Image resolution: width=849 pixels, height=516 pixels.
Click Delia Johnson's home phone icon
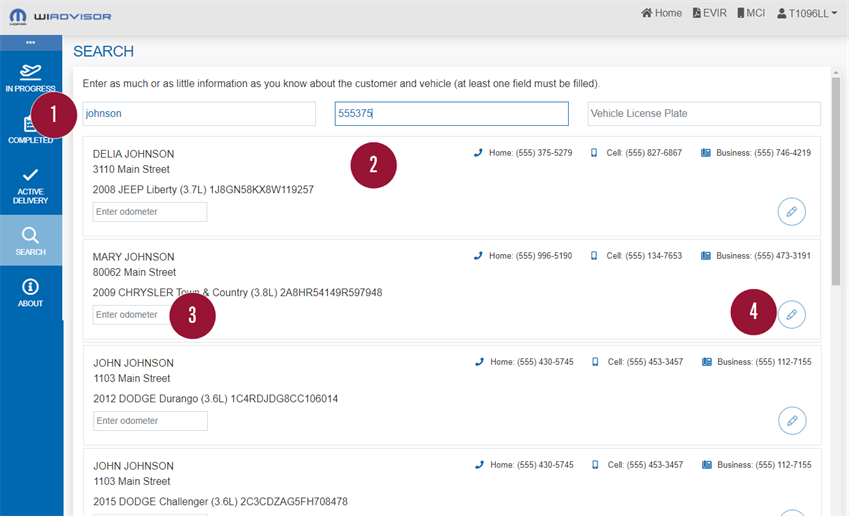tap(478, 153)
